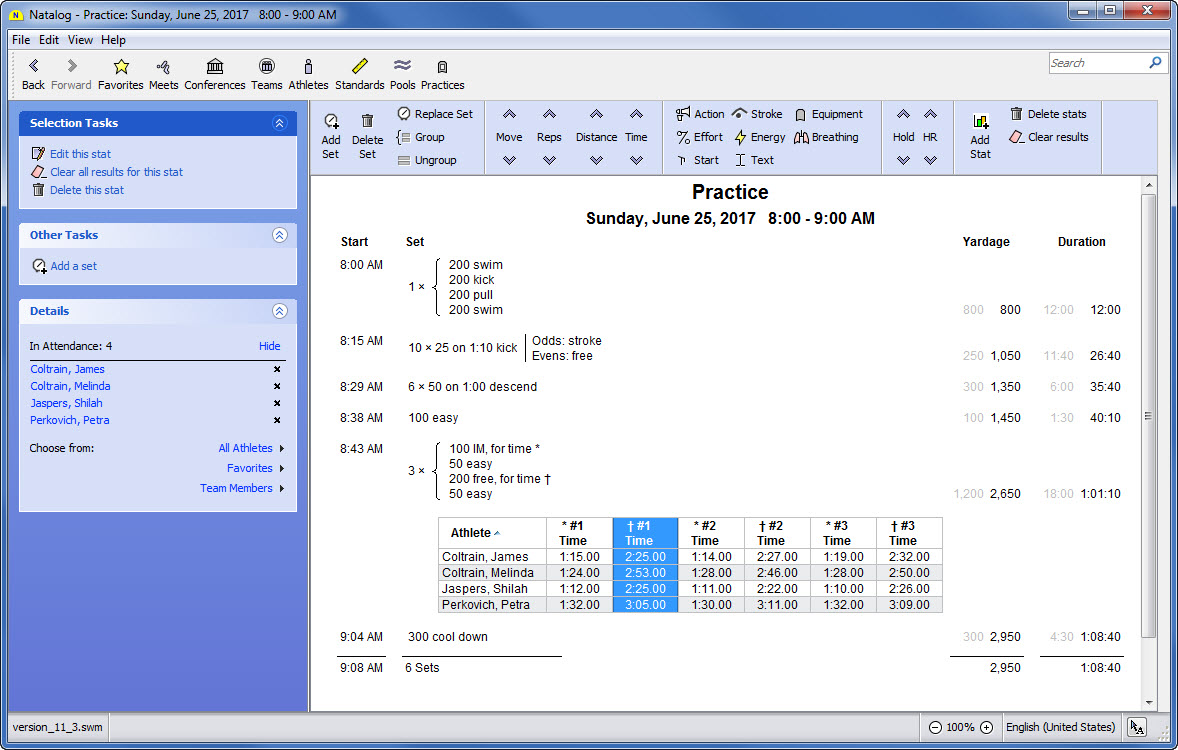The image size is (1178, 750).
Task: Click the Standards ruler icon
Action: pyautogui.click(x=359, y=67)
